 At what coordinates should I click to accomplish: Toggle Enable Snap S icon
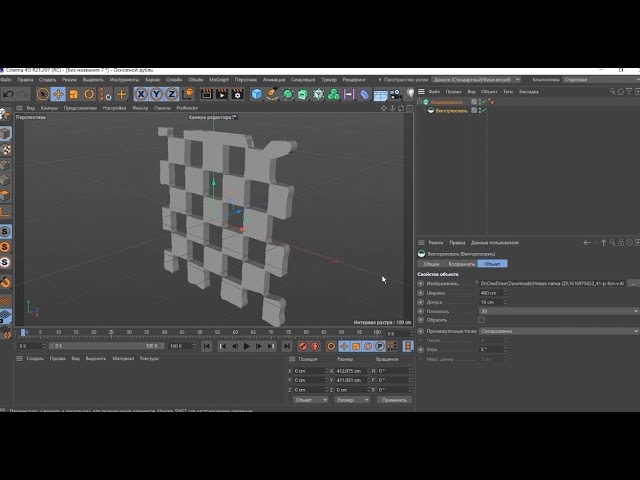pos(5,231)
